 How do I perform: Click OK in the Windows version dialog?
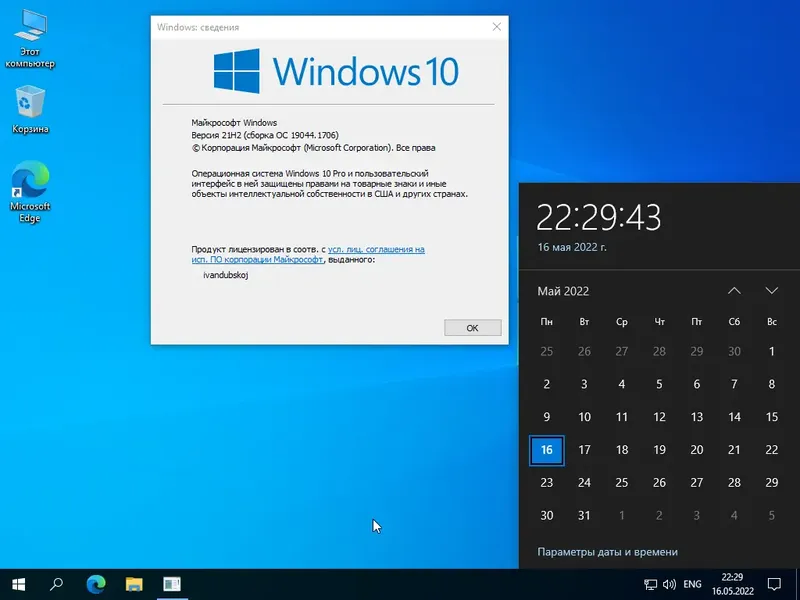click(x=471, y=328)
